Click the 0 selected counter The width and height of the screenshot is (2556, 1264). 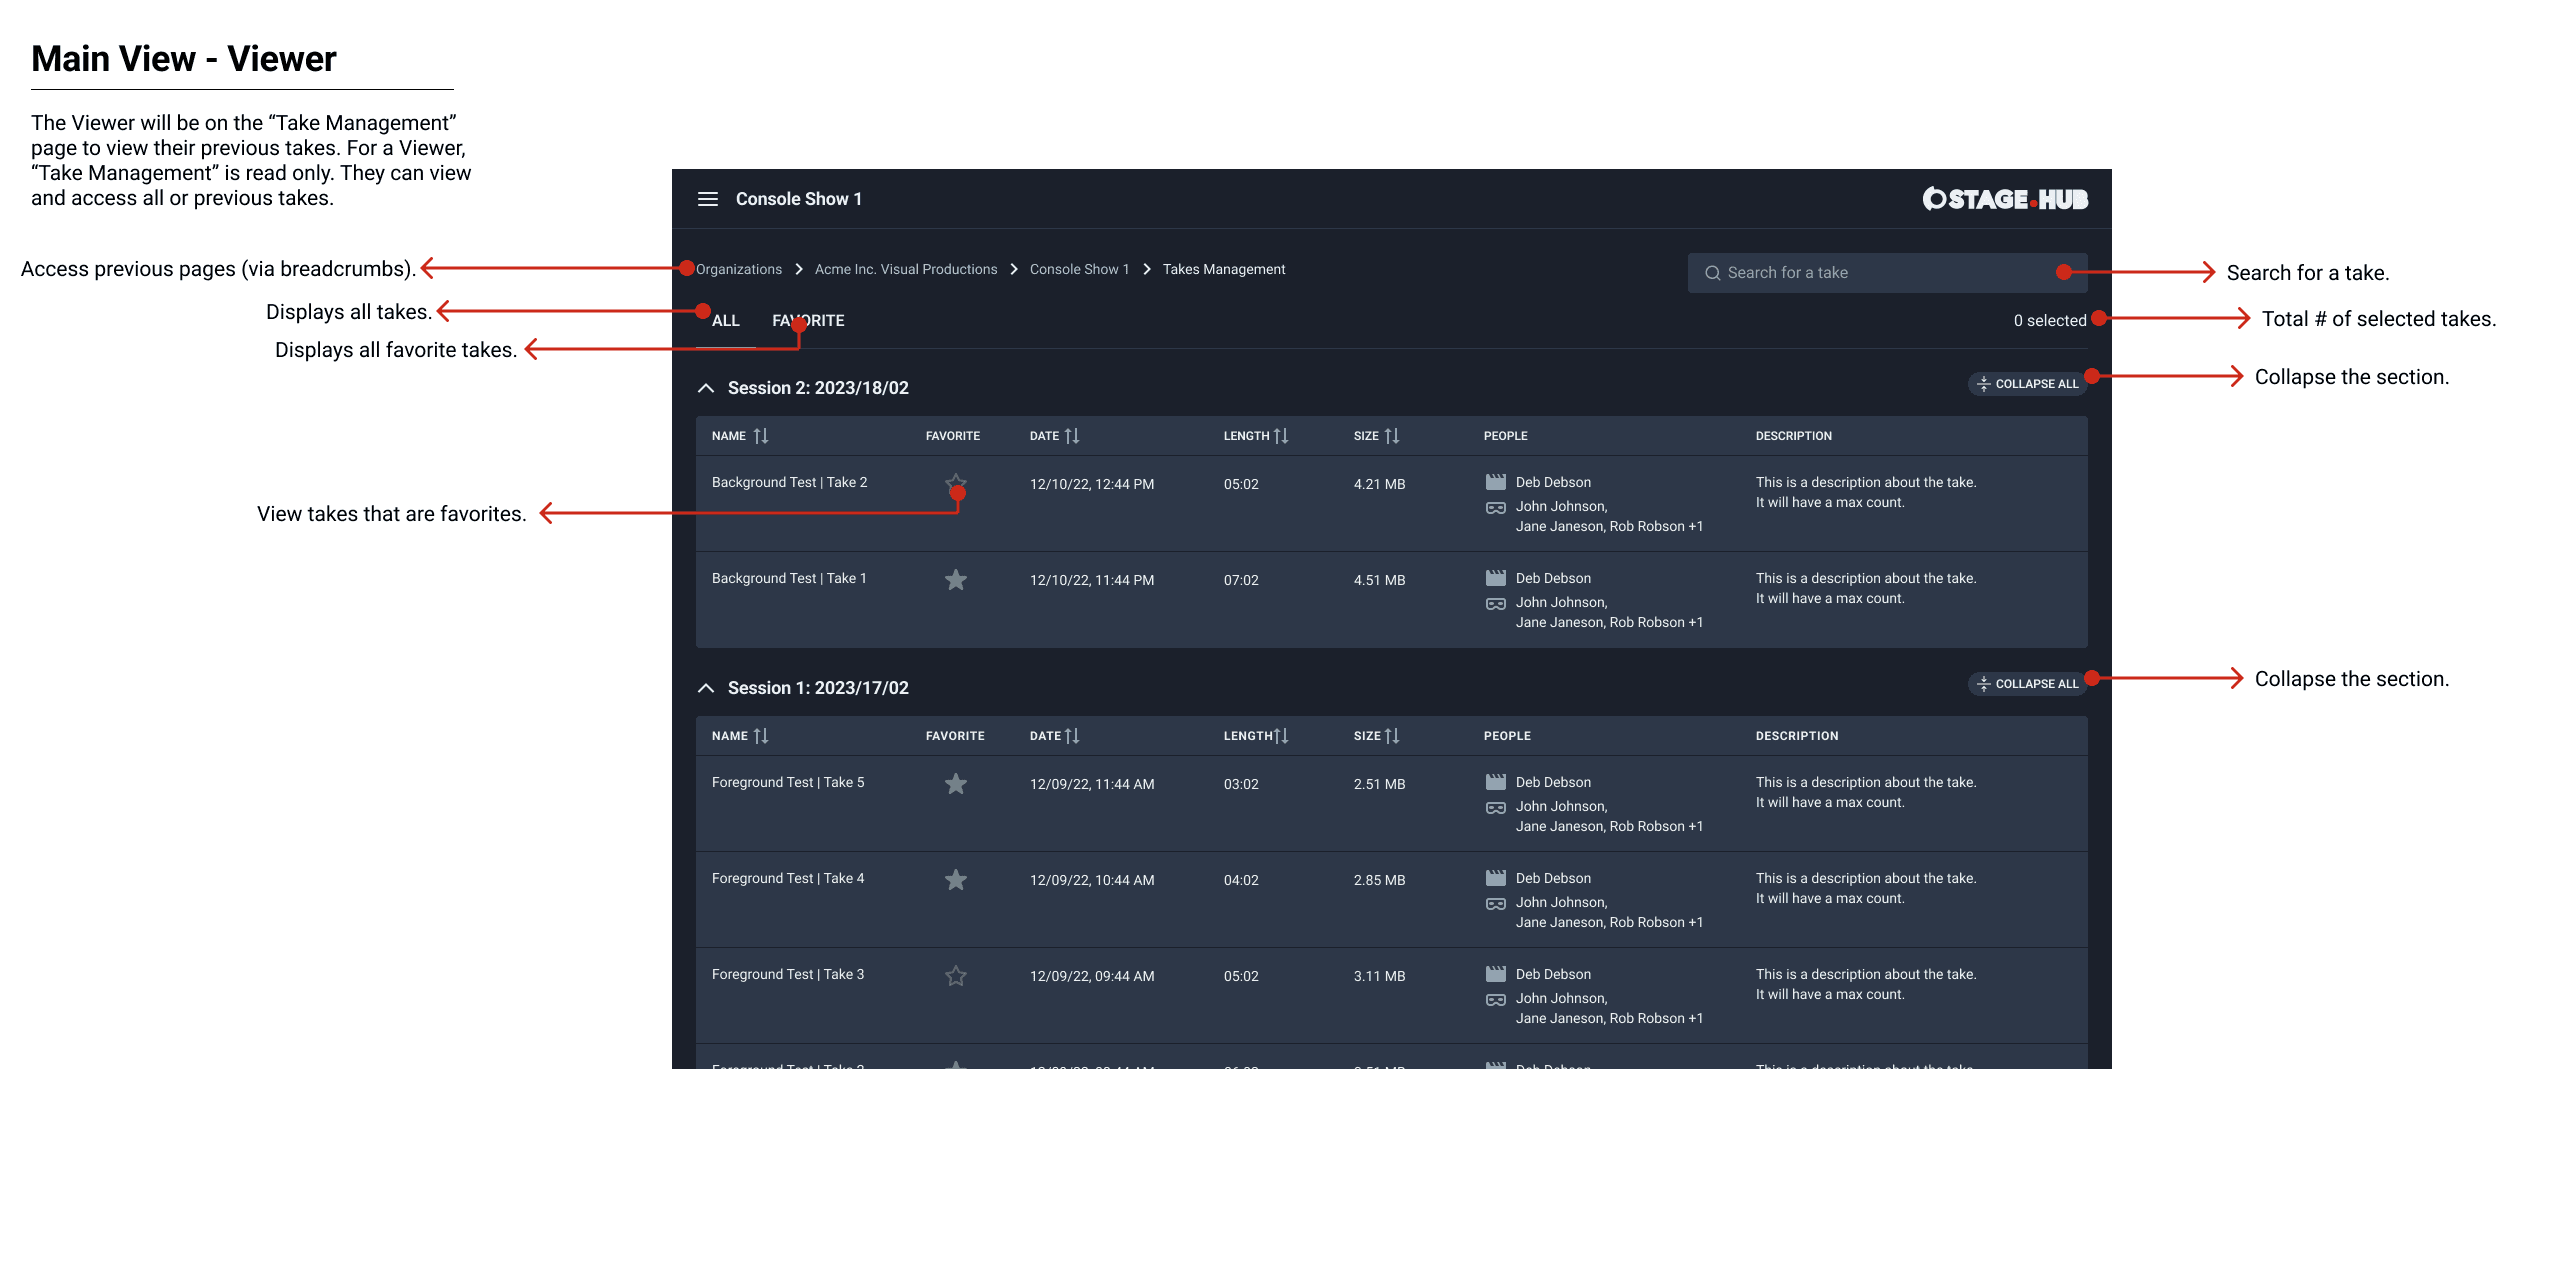tap(2050, 321)
